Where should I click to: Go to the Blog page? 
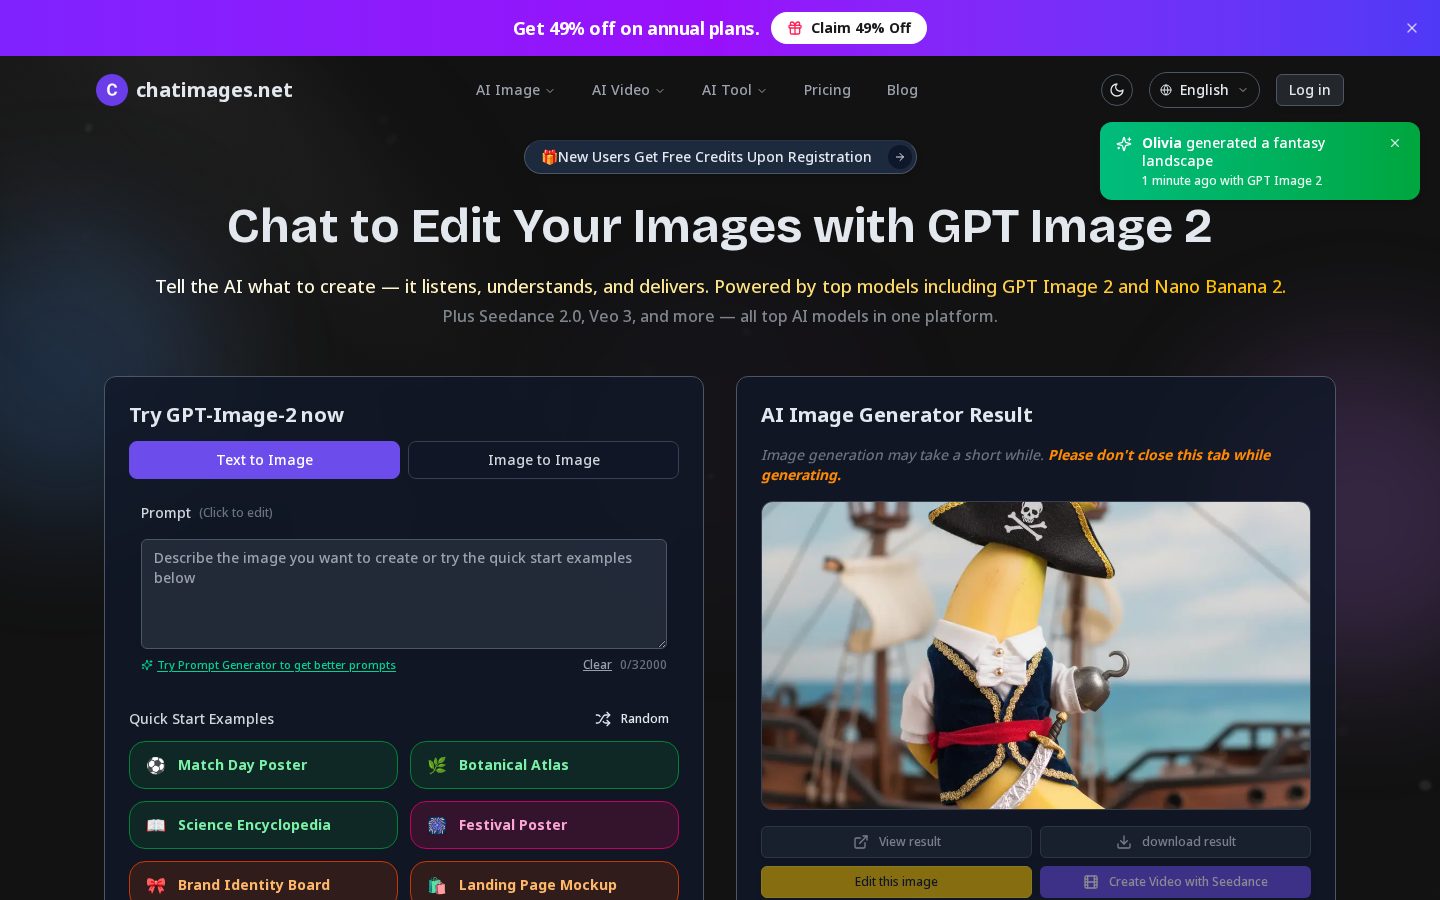902,90
